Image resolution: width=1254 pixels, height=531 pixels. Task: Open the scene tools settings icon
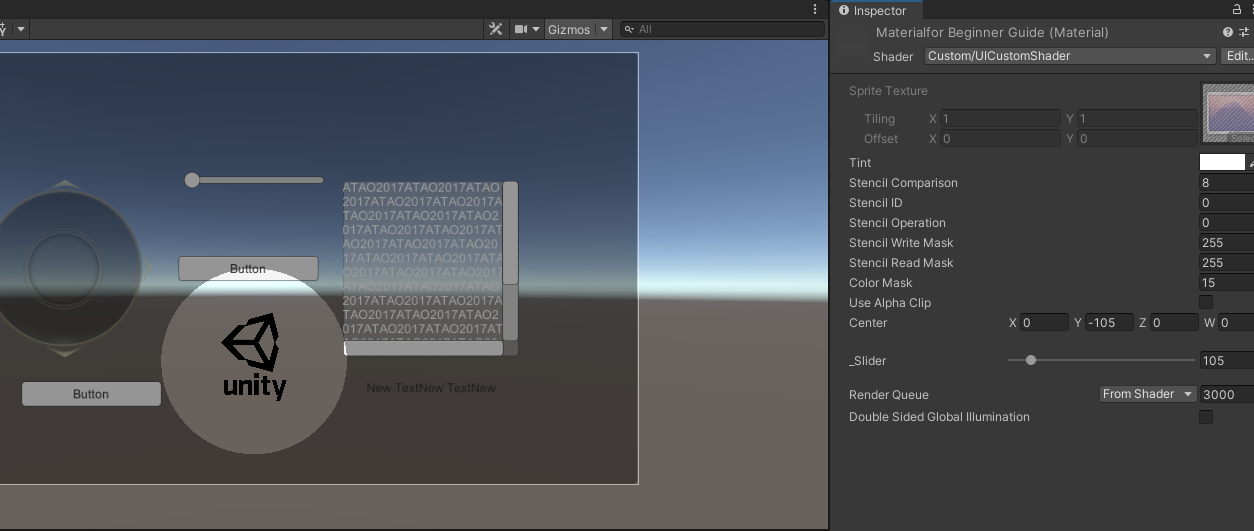tap(495, 29)
